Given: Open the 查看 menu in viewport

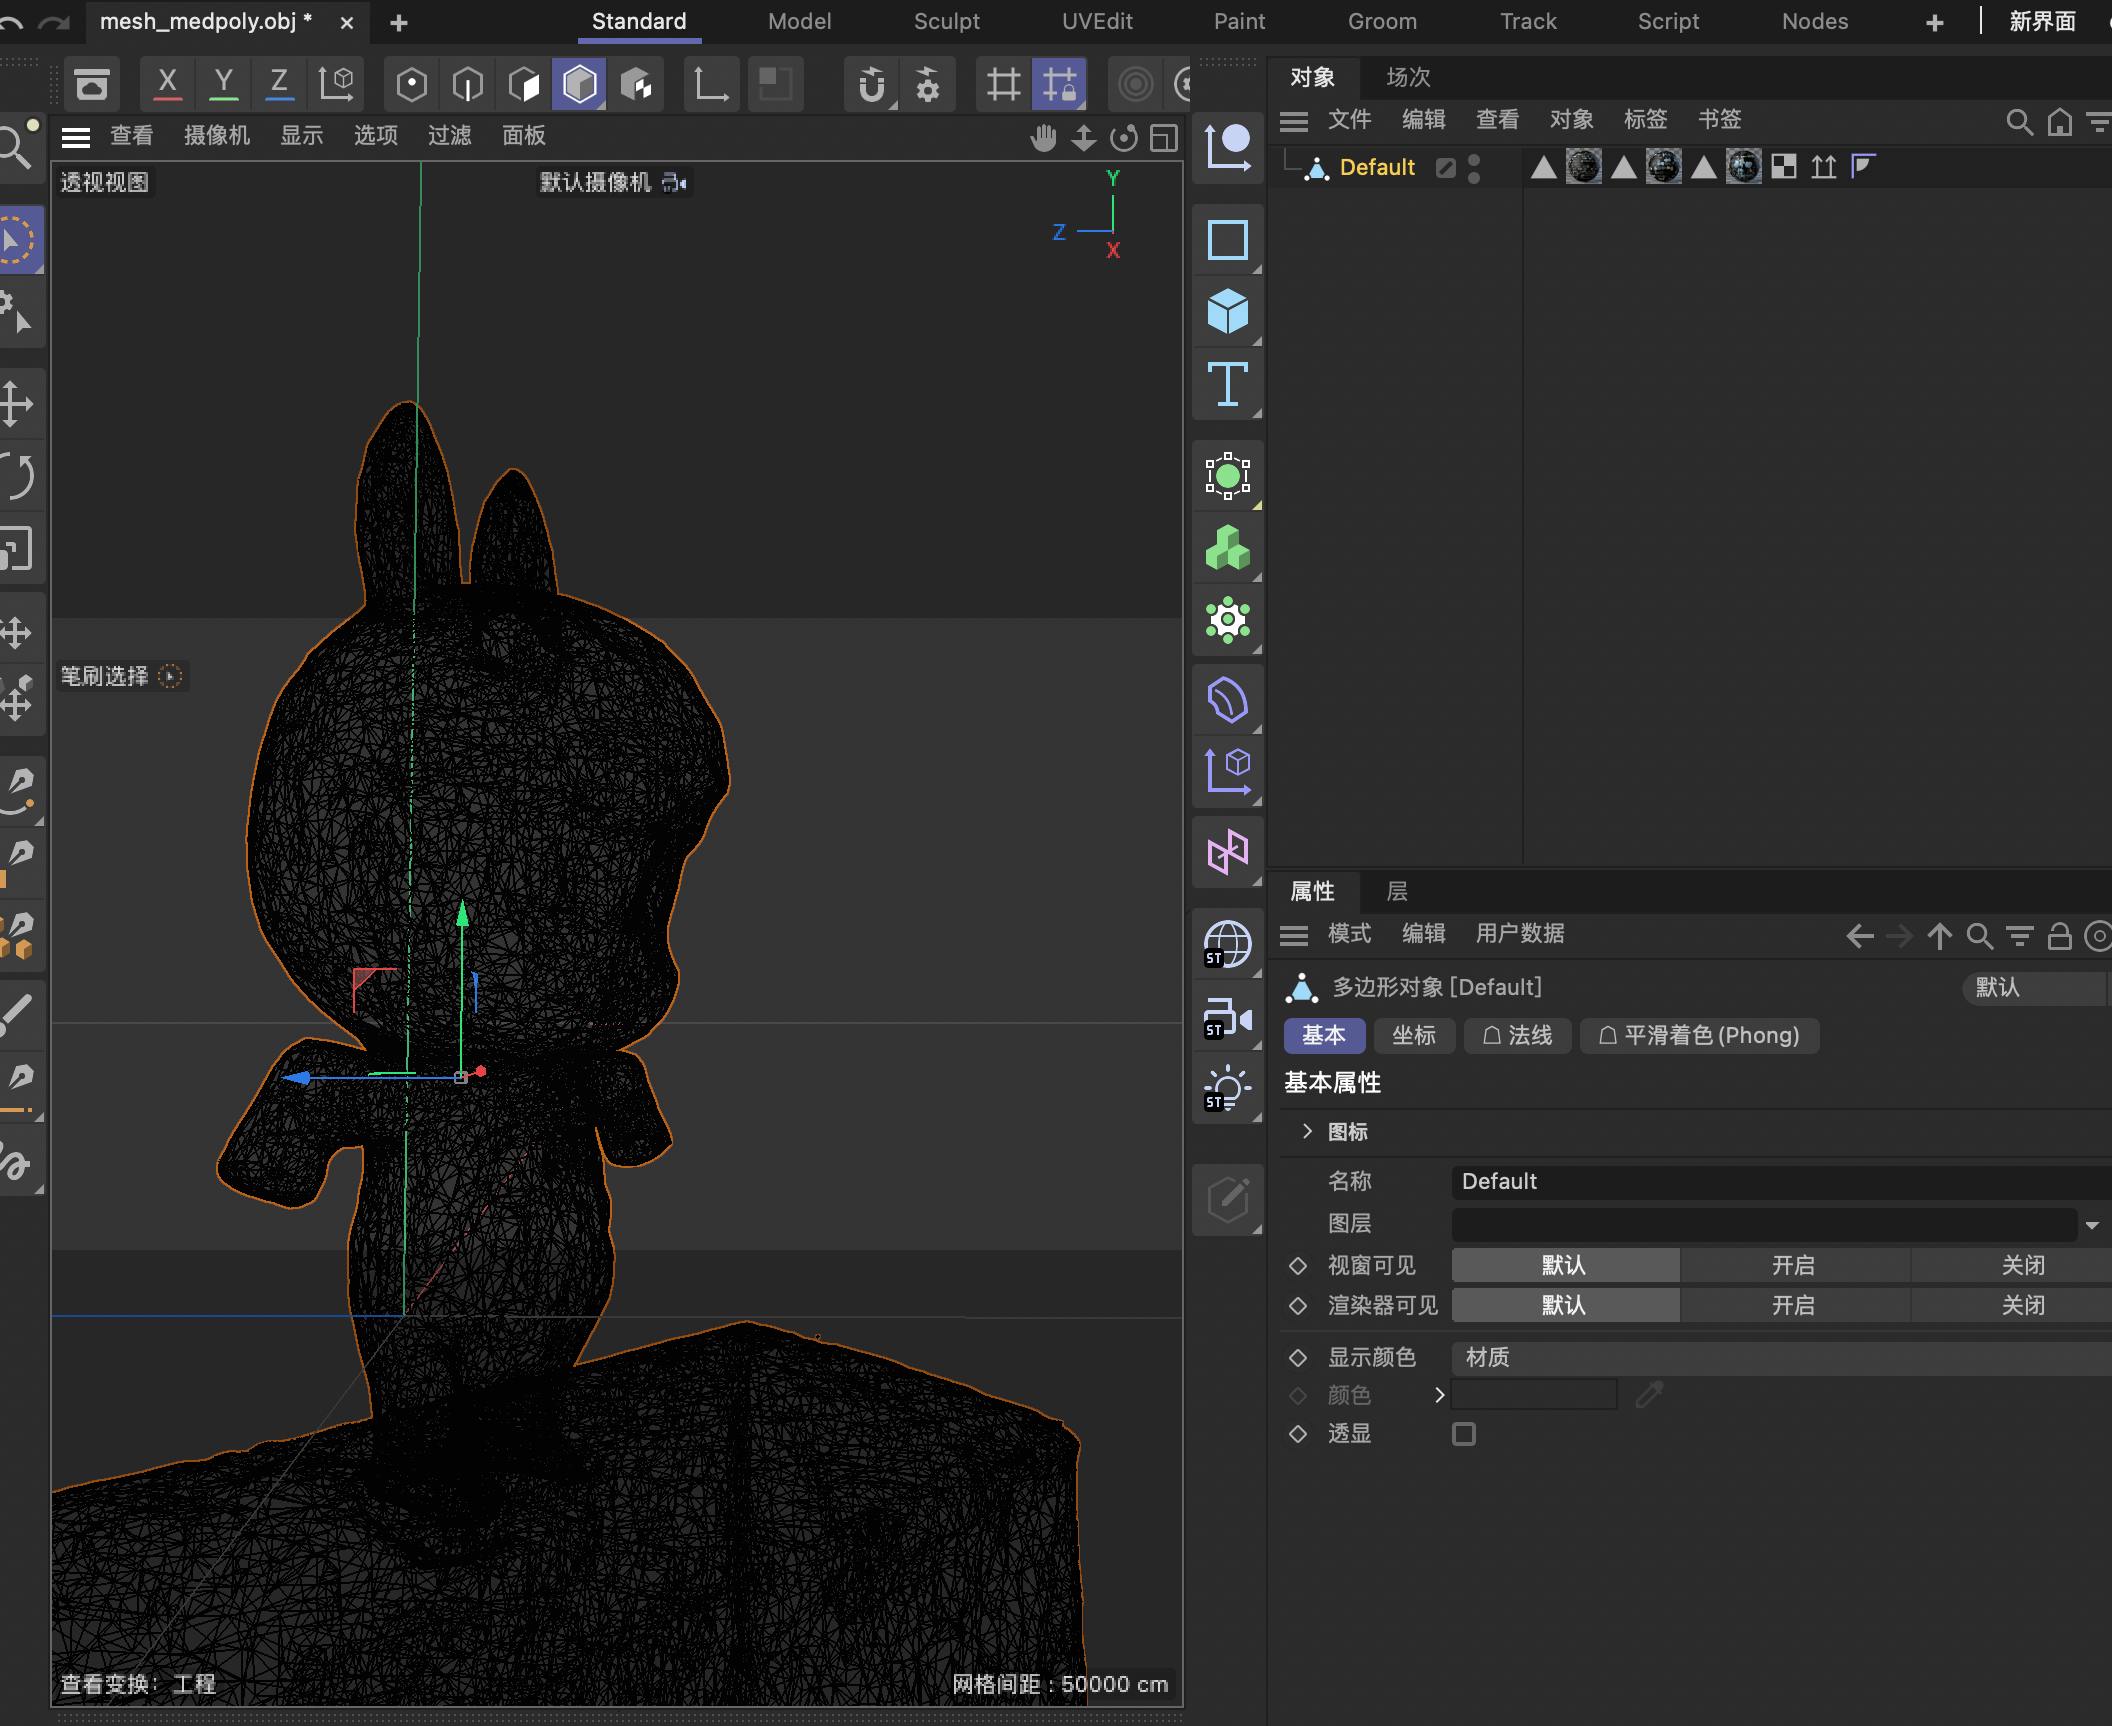Looking at the screenshot, I should 131,135.
